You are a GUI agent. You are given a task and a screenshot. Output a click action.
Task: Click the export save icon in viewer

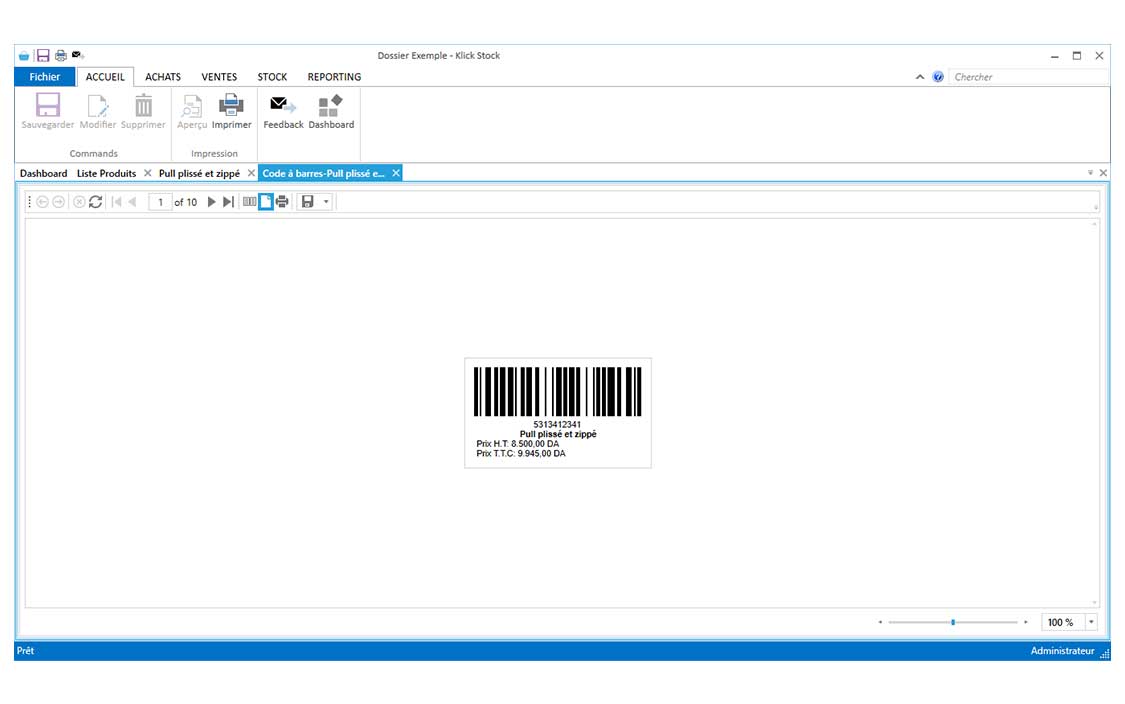pos(308,202)
